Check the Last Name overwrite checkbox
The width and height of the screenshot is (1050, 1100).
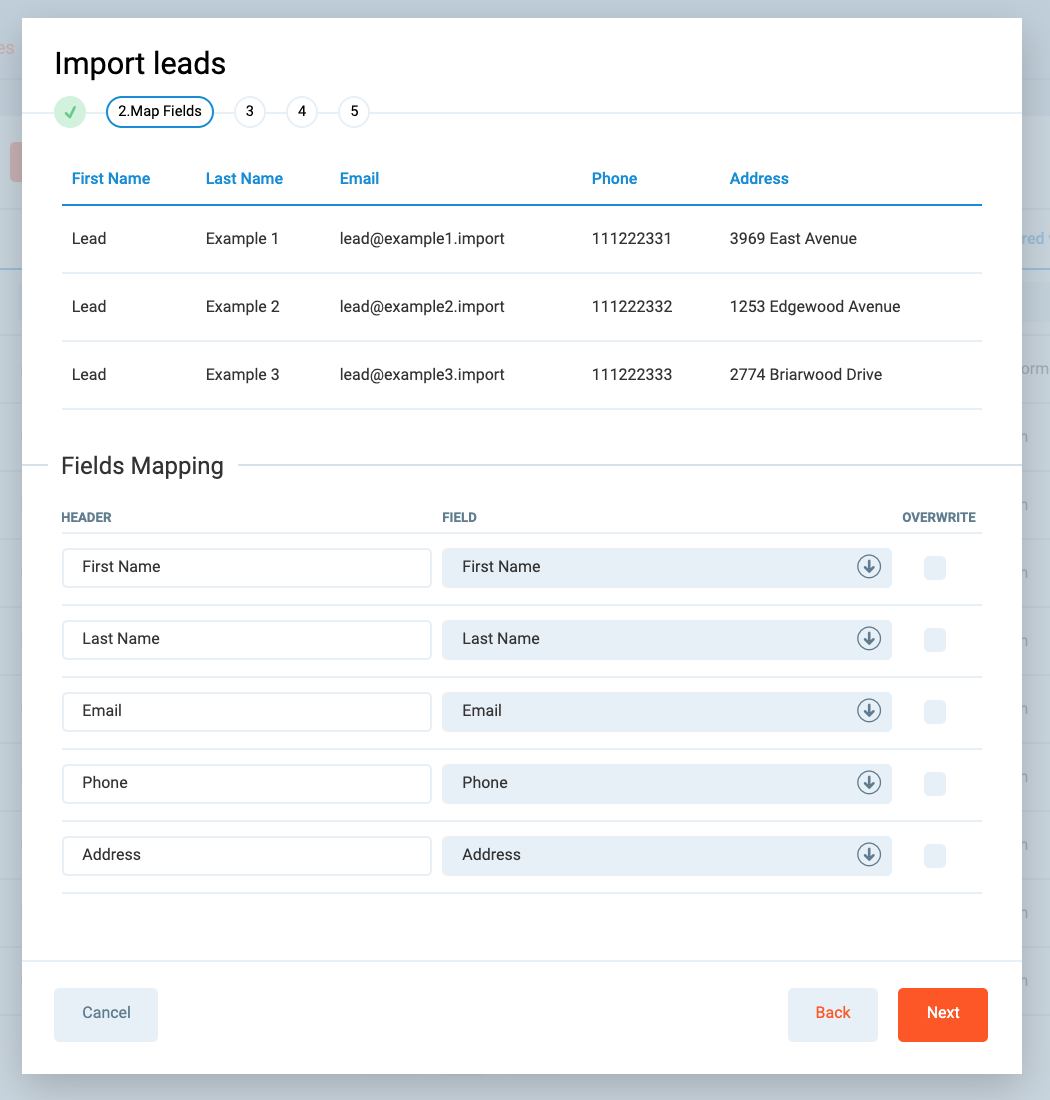[934, 640]
